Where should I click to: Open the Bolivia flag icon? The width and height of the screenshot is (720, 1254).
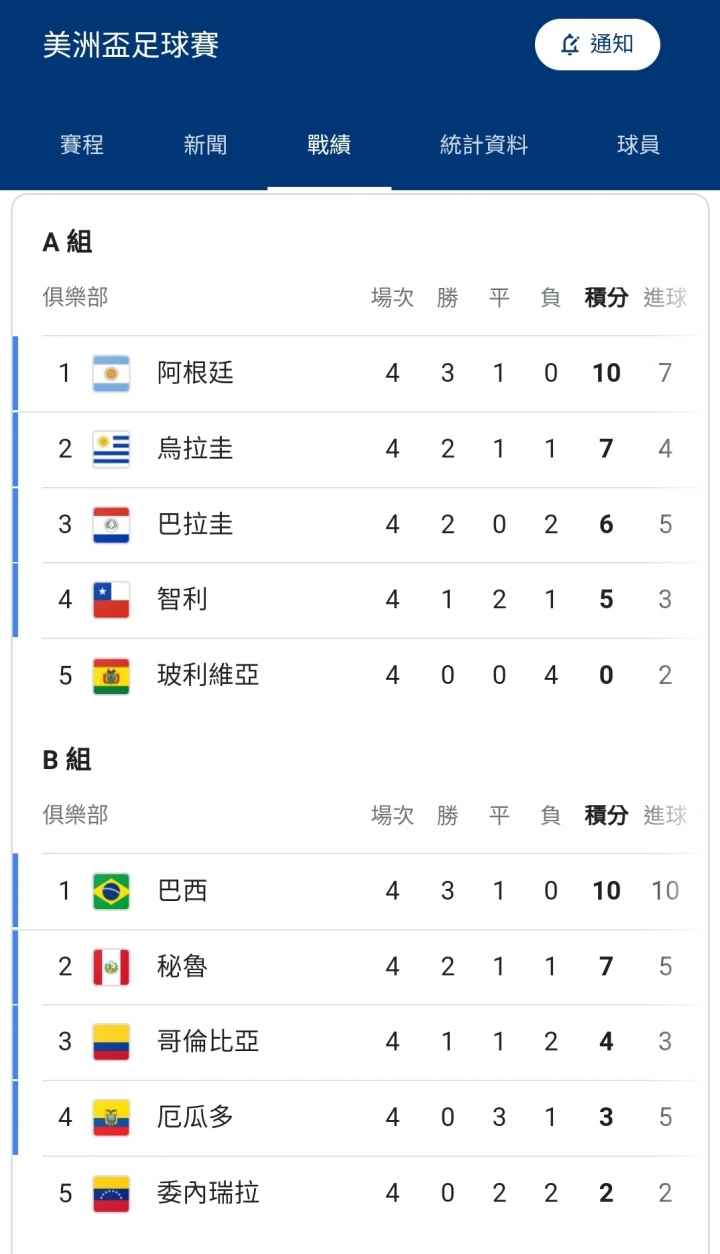pos(111,676)
